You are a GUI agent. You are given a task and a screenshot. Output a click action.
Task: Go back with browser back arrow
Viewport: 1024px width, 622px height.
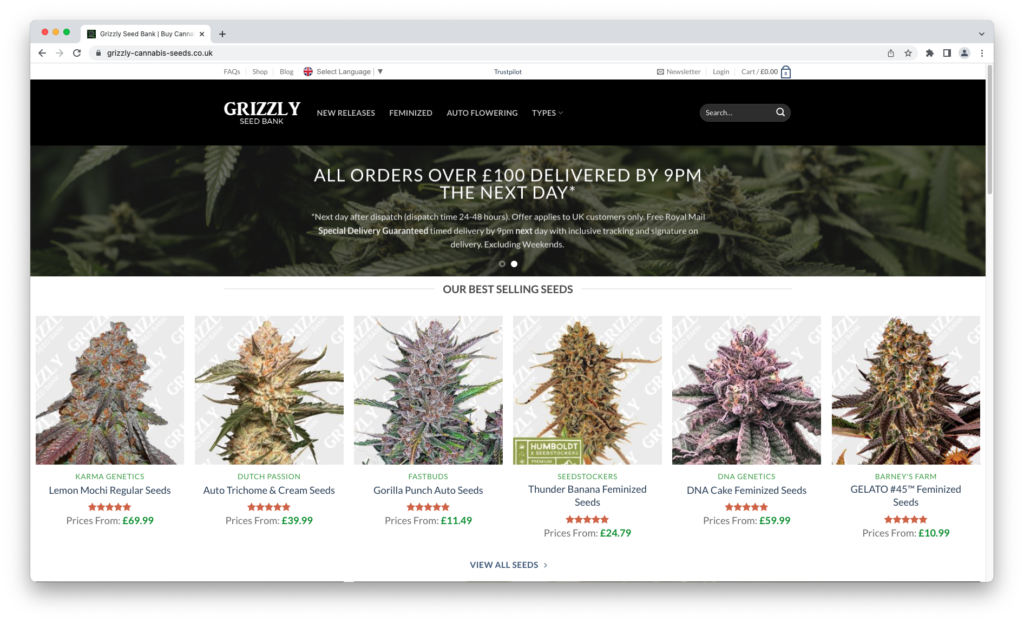tap(42, 53)
